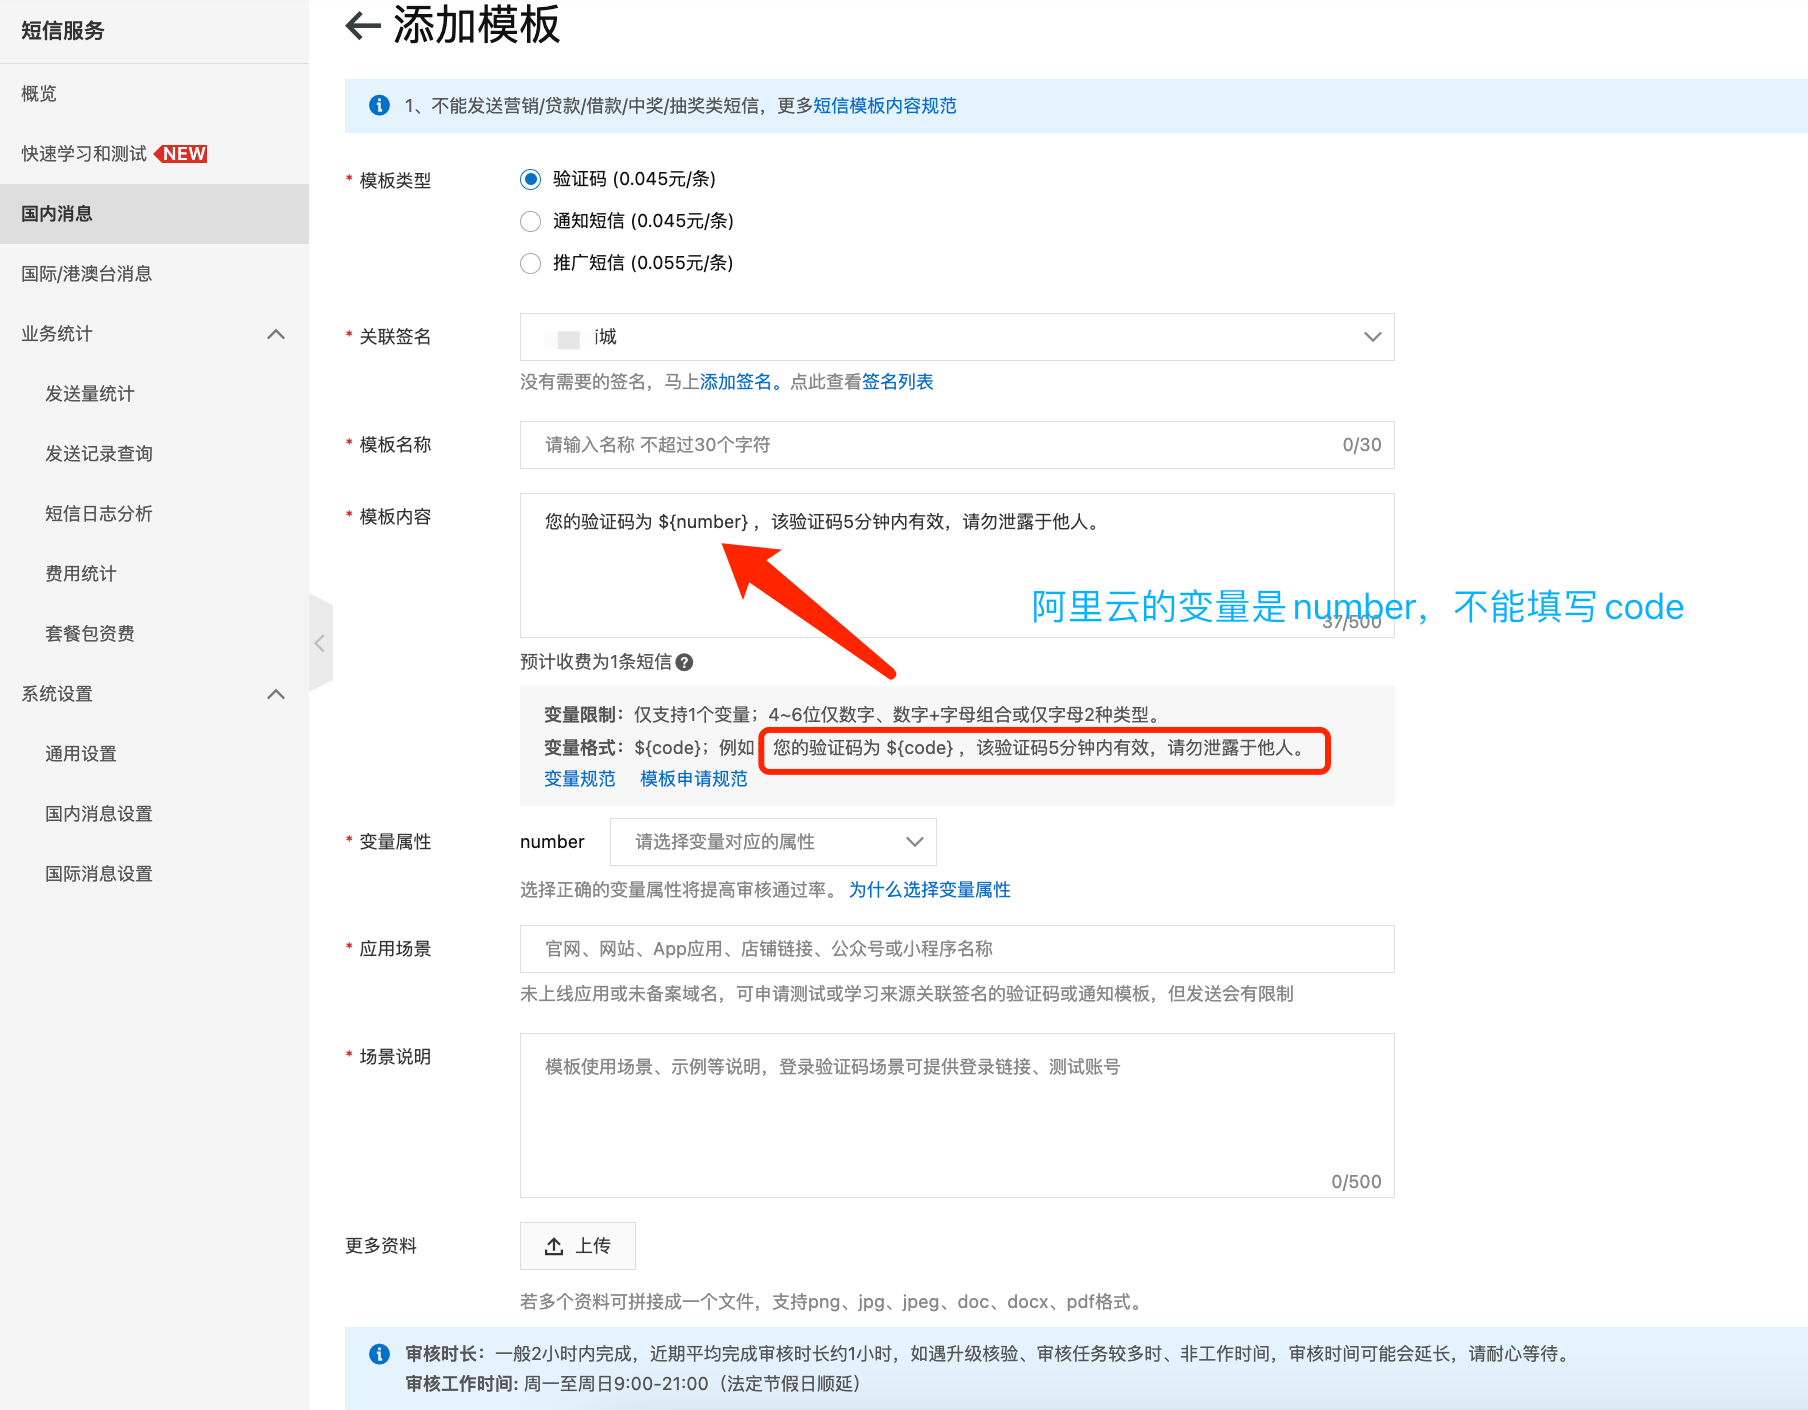
Task: Click the info icon beside 审核时长
Action: click(379, 1354)
